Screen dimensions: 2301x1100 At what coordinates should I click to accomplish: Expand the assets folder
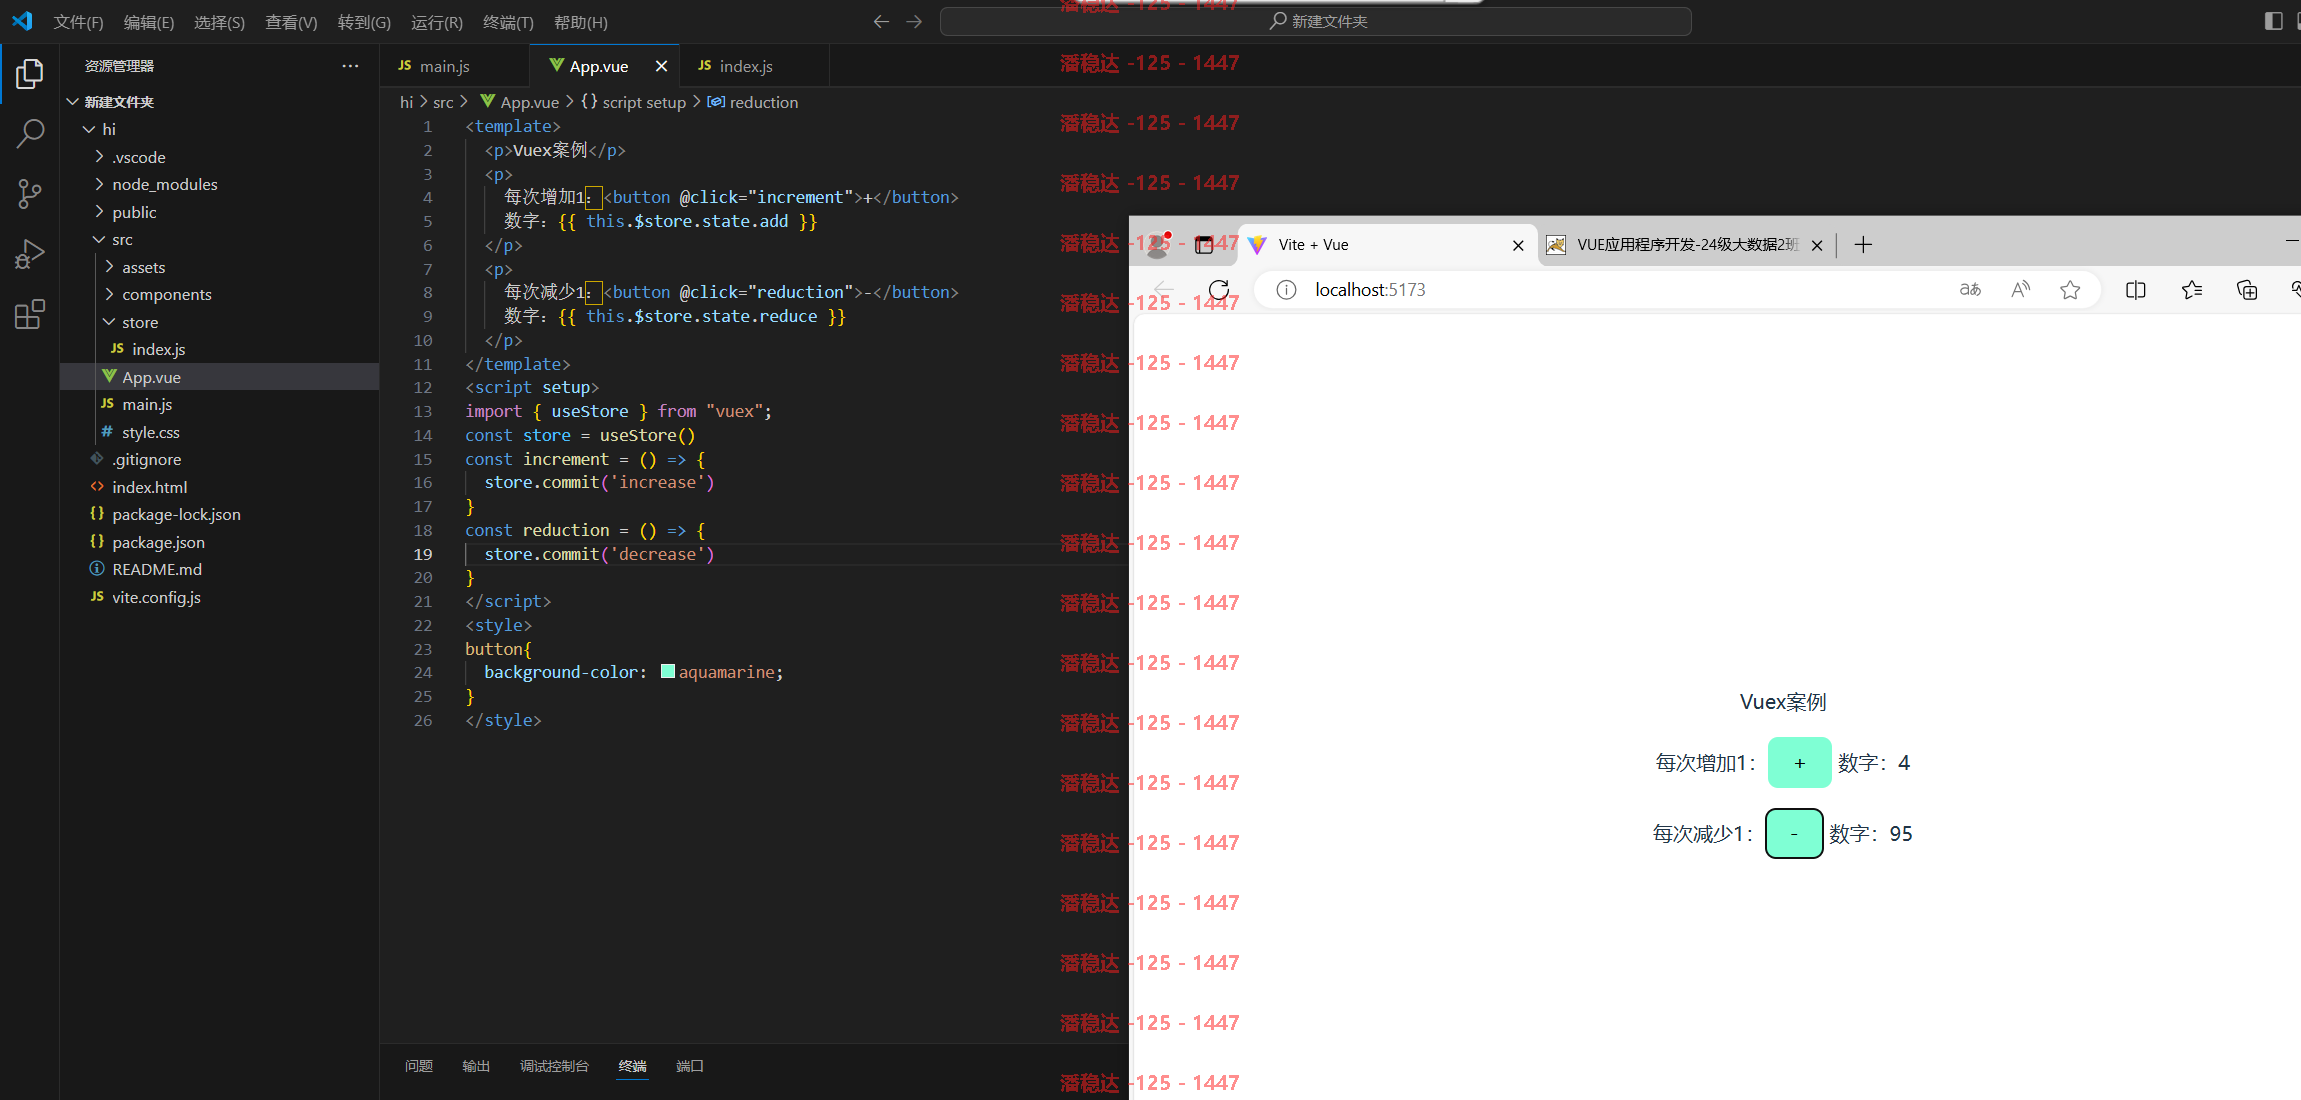109,267
